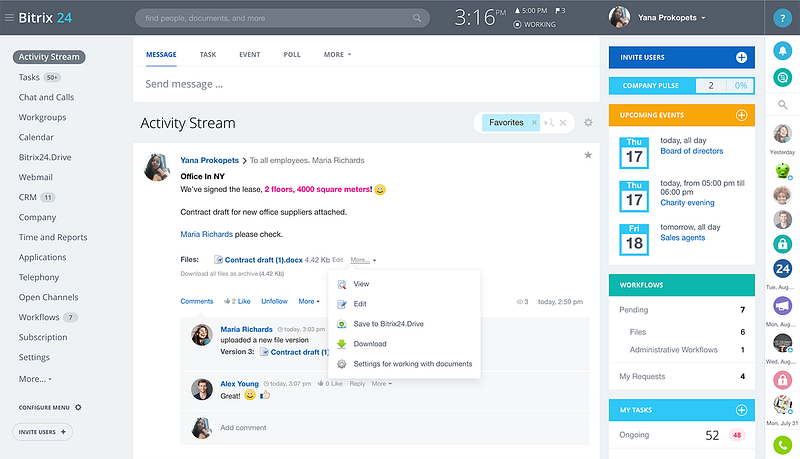Image resolution: width=800 pixels, height=459 pixels.
Task: Click the Working status indicator
Action: pos(534,24)
